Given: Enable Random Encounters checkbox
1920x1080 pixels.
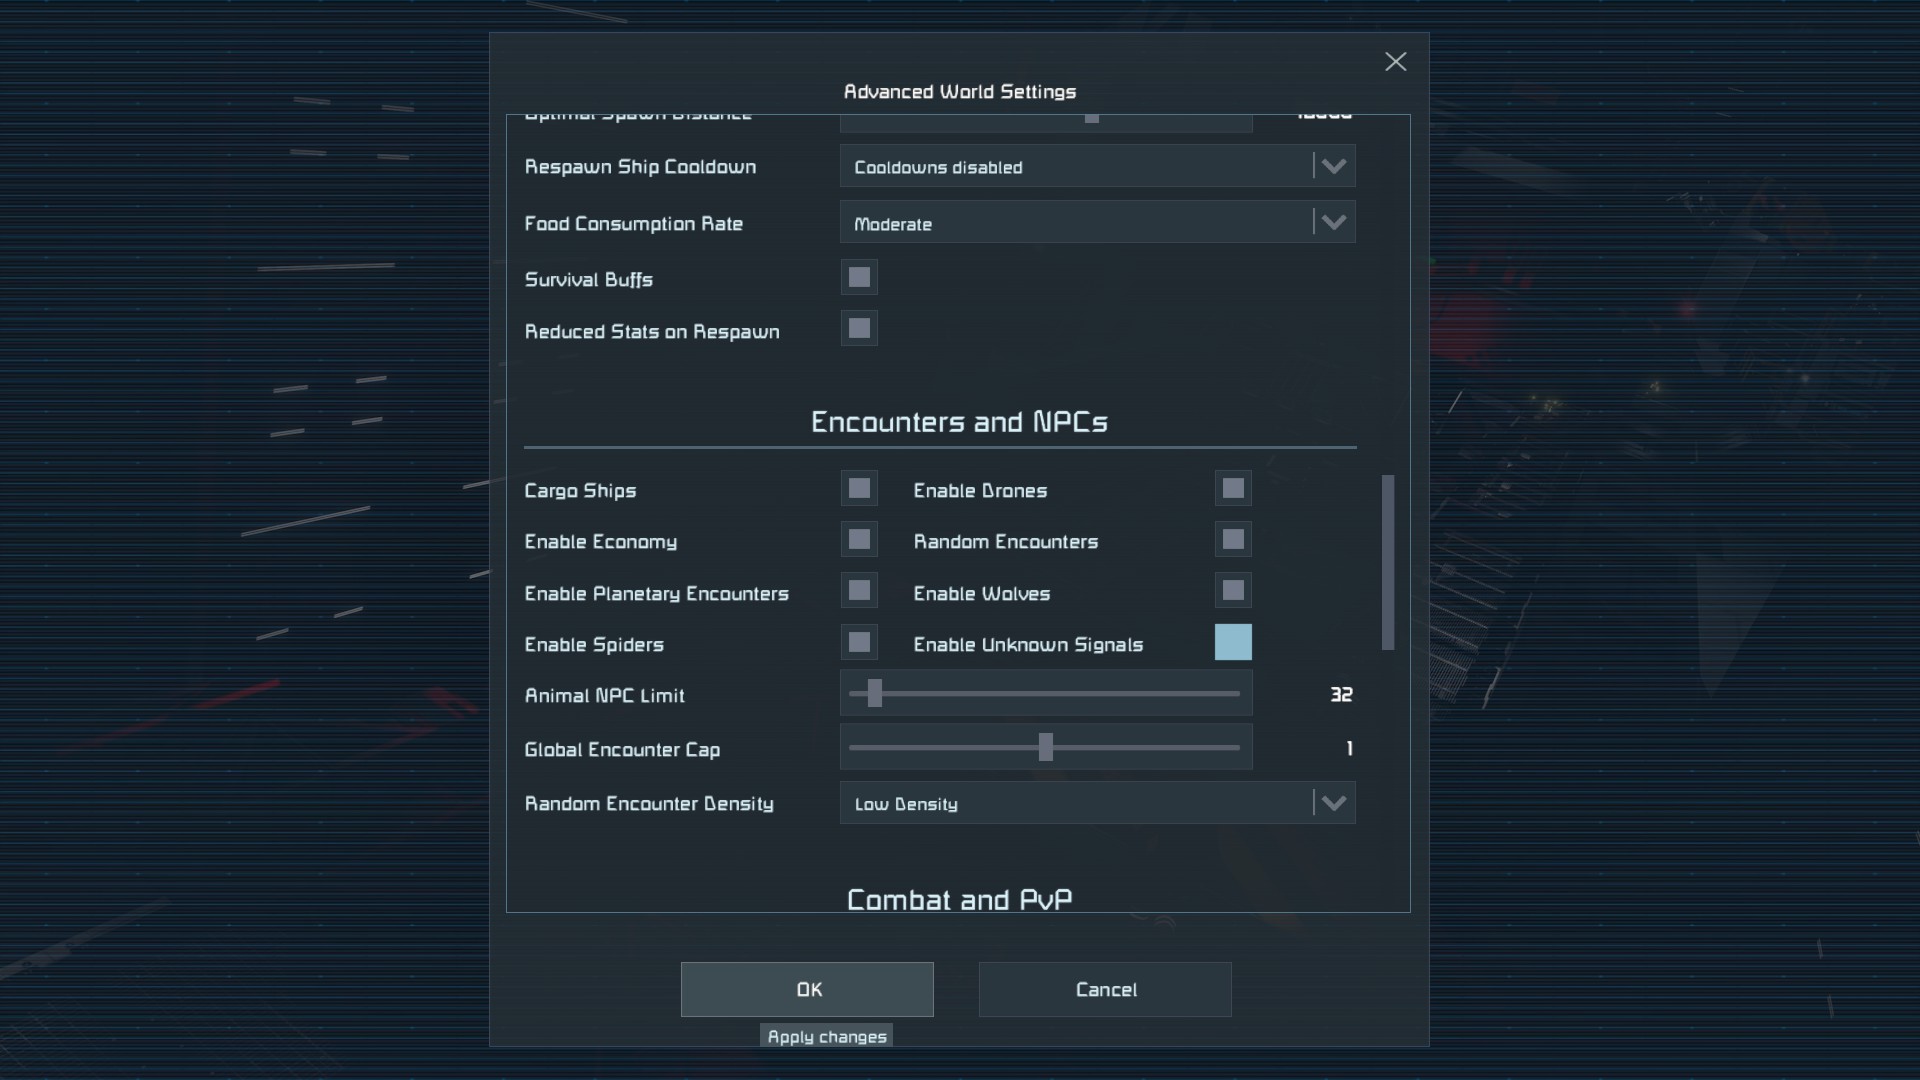Looking at the screenshot, I should click(x=1233, y=540).
